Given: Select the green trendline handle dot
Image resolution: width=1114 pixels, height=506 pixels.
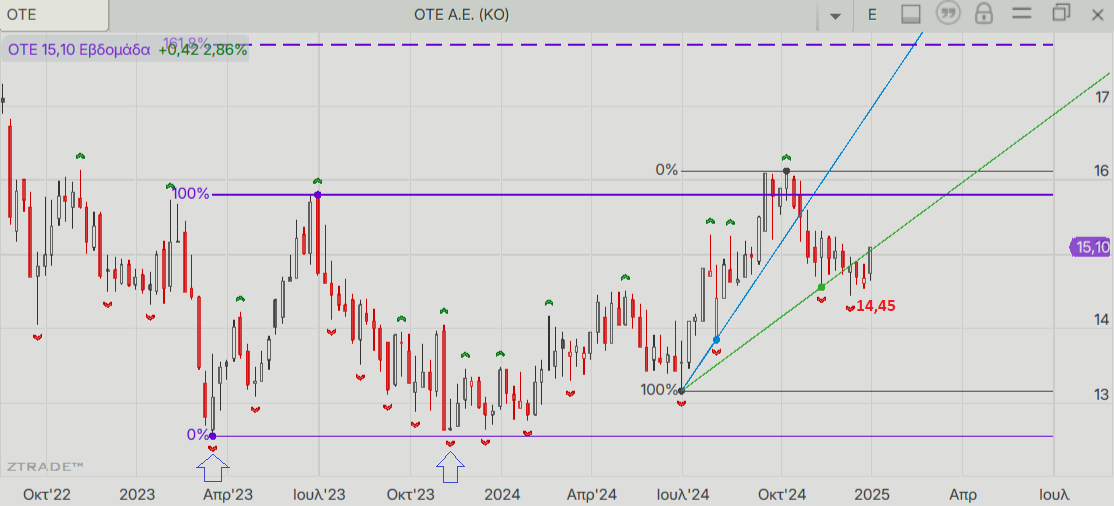Looking at the screenshot, I should click(821, 287).
